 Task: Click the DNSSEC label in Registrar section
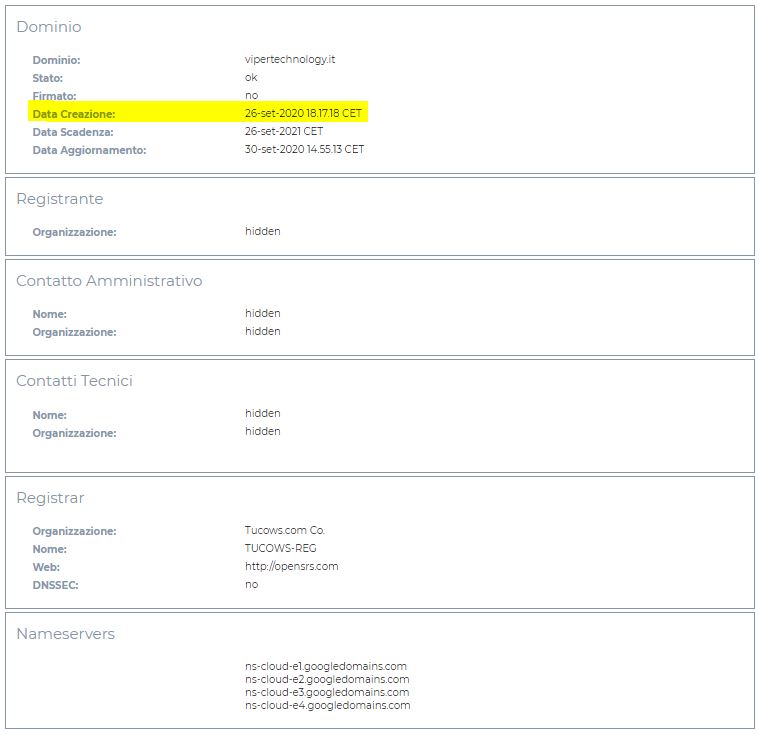pyautogui.click(x=55, y=585)
